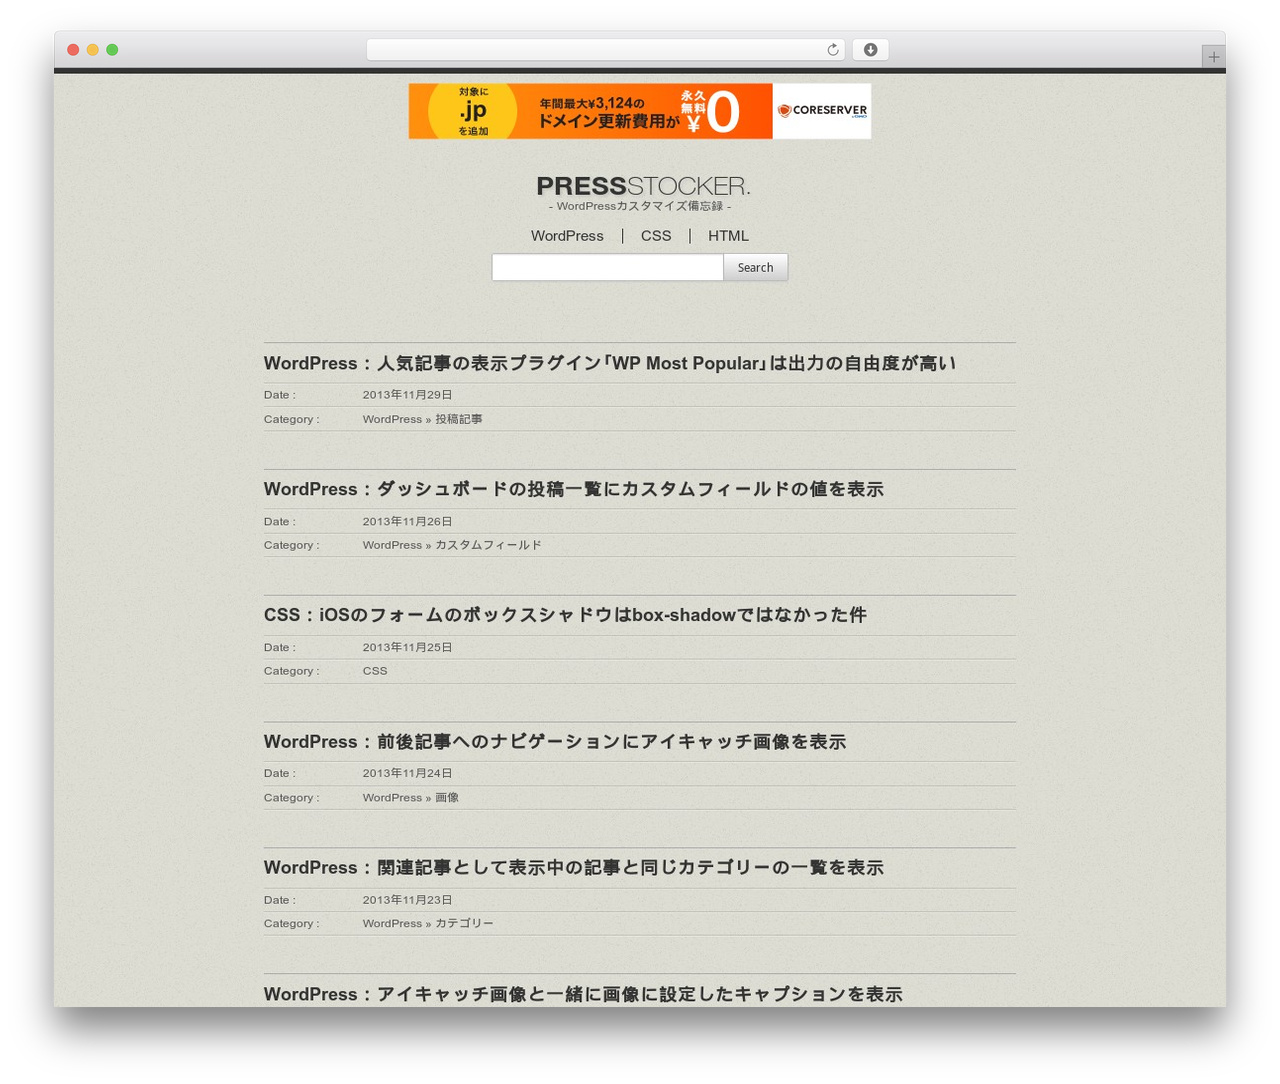Select WordPress in the 投稿記事 category row
The image size is (1280, 1084).
pyautogui.click(x=392, y=419)
